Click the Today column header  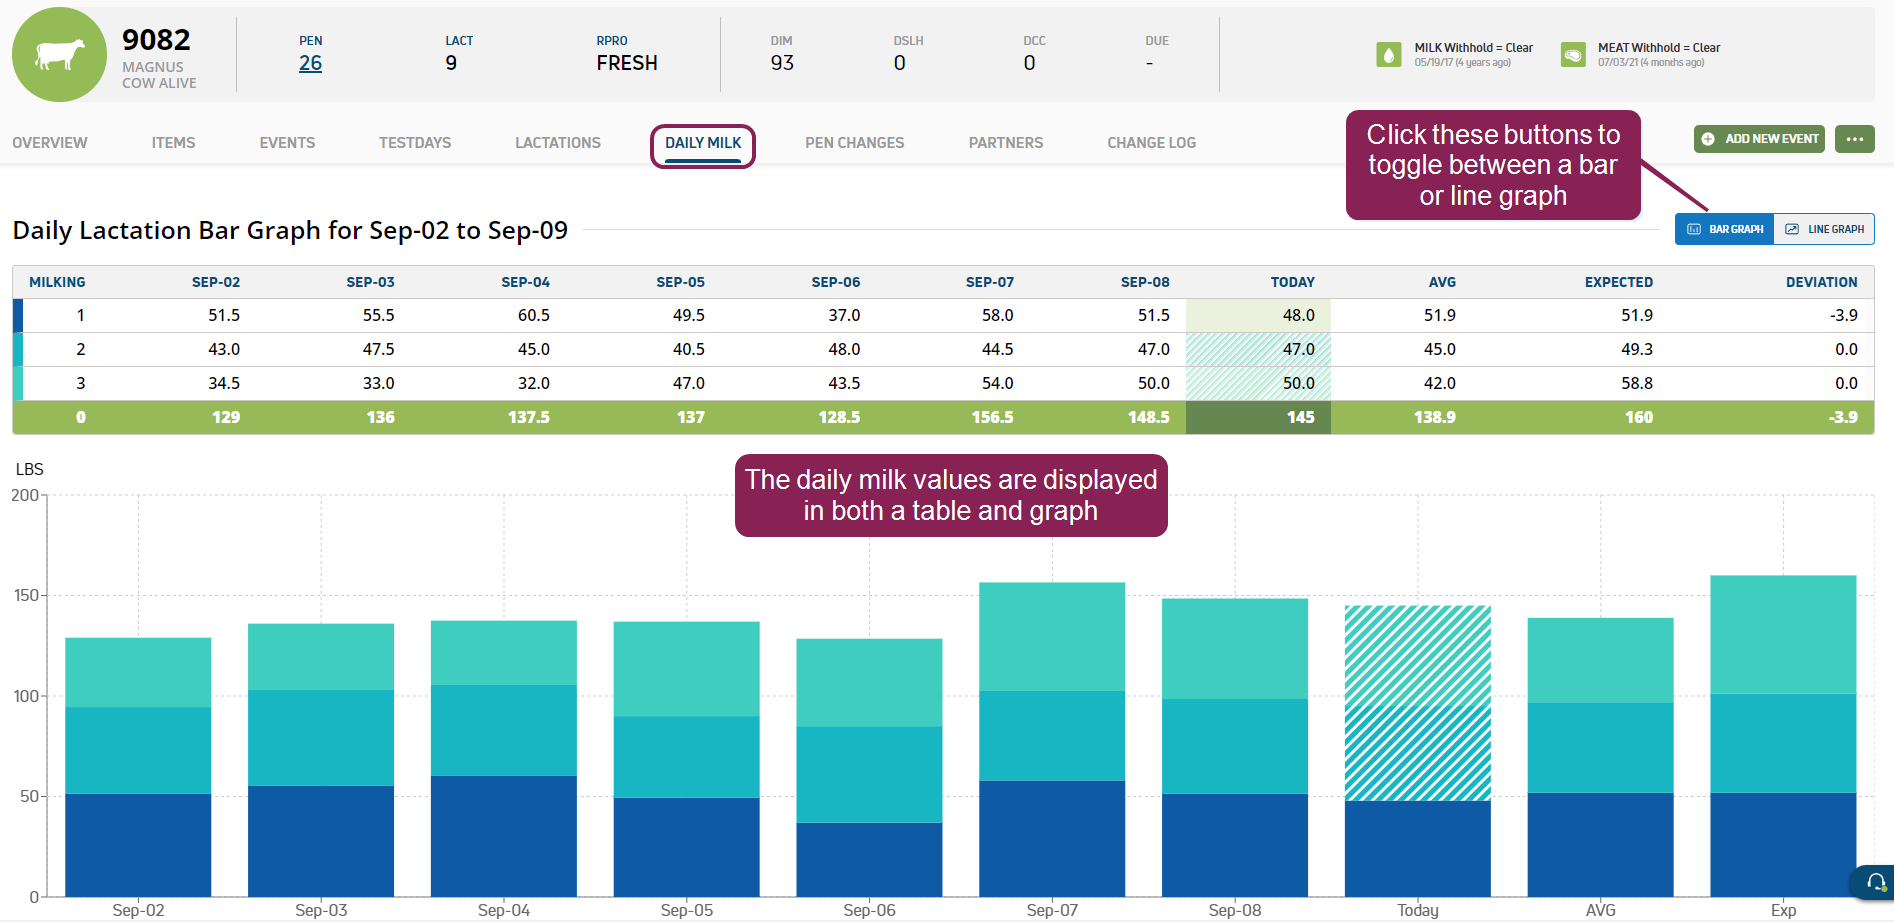pyautogui.click(x=1292, y=282)
